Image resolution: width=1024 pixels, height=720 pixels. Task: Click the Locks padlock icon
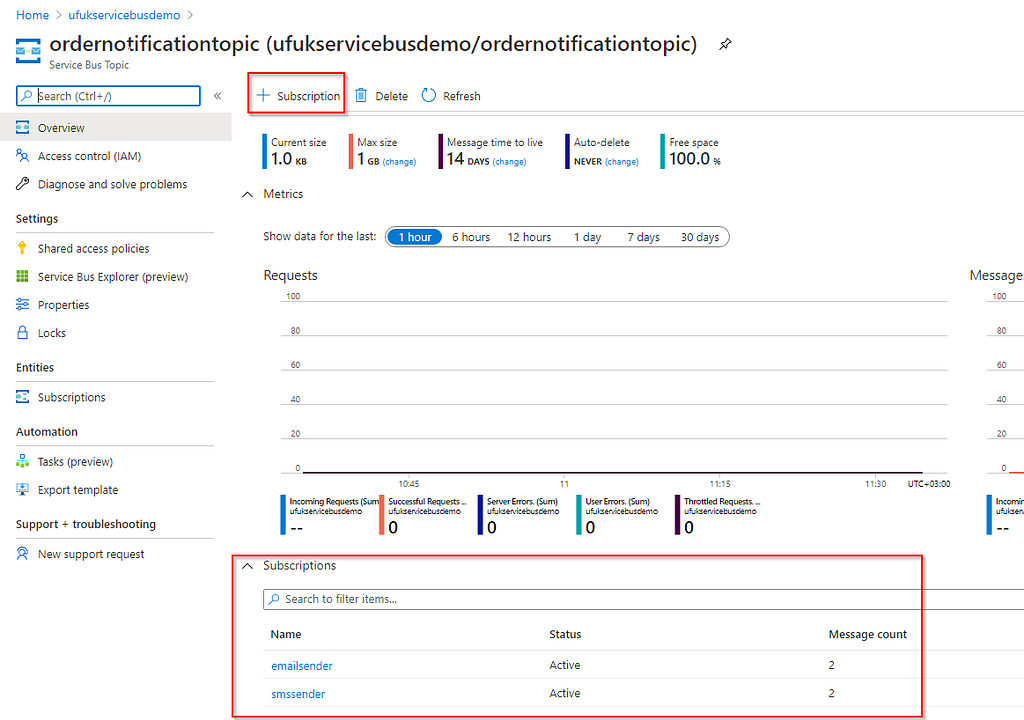point(22,333)
